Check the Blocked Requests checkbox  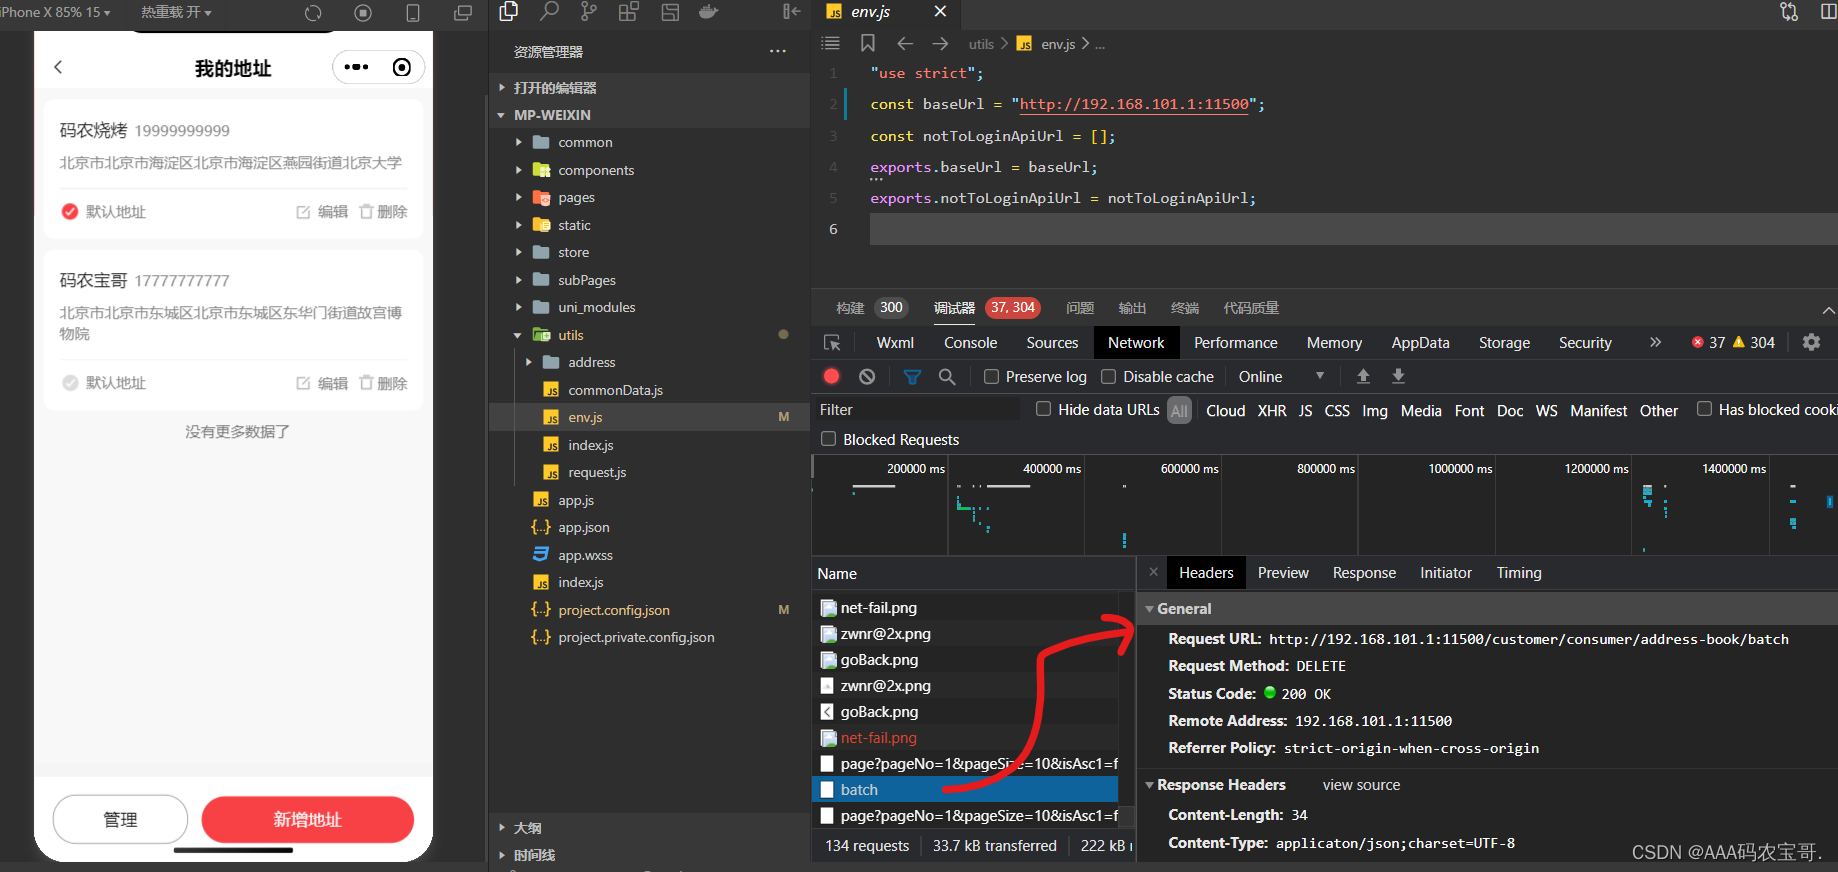click(x=828, y=439)
